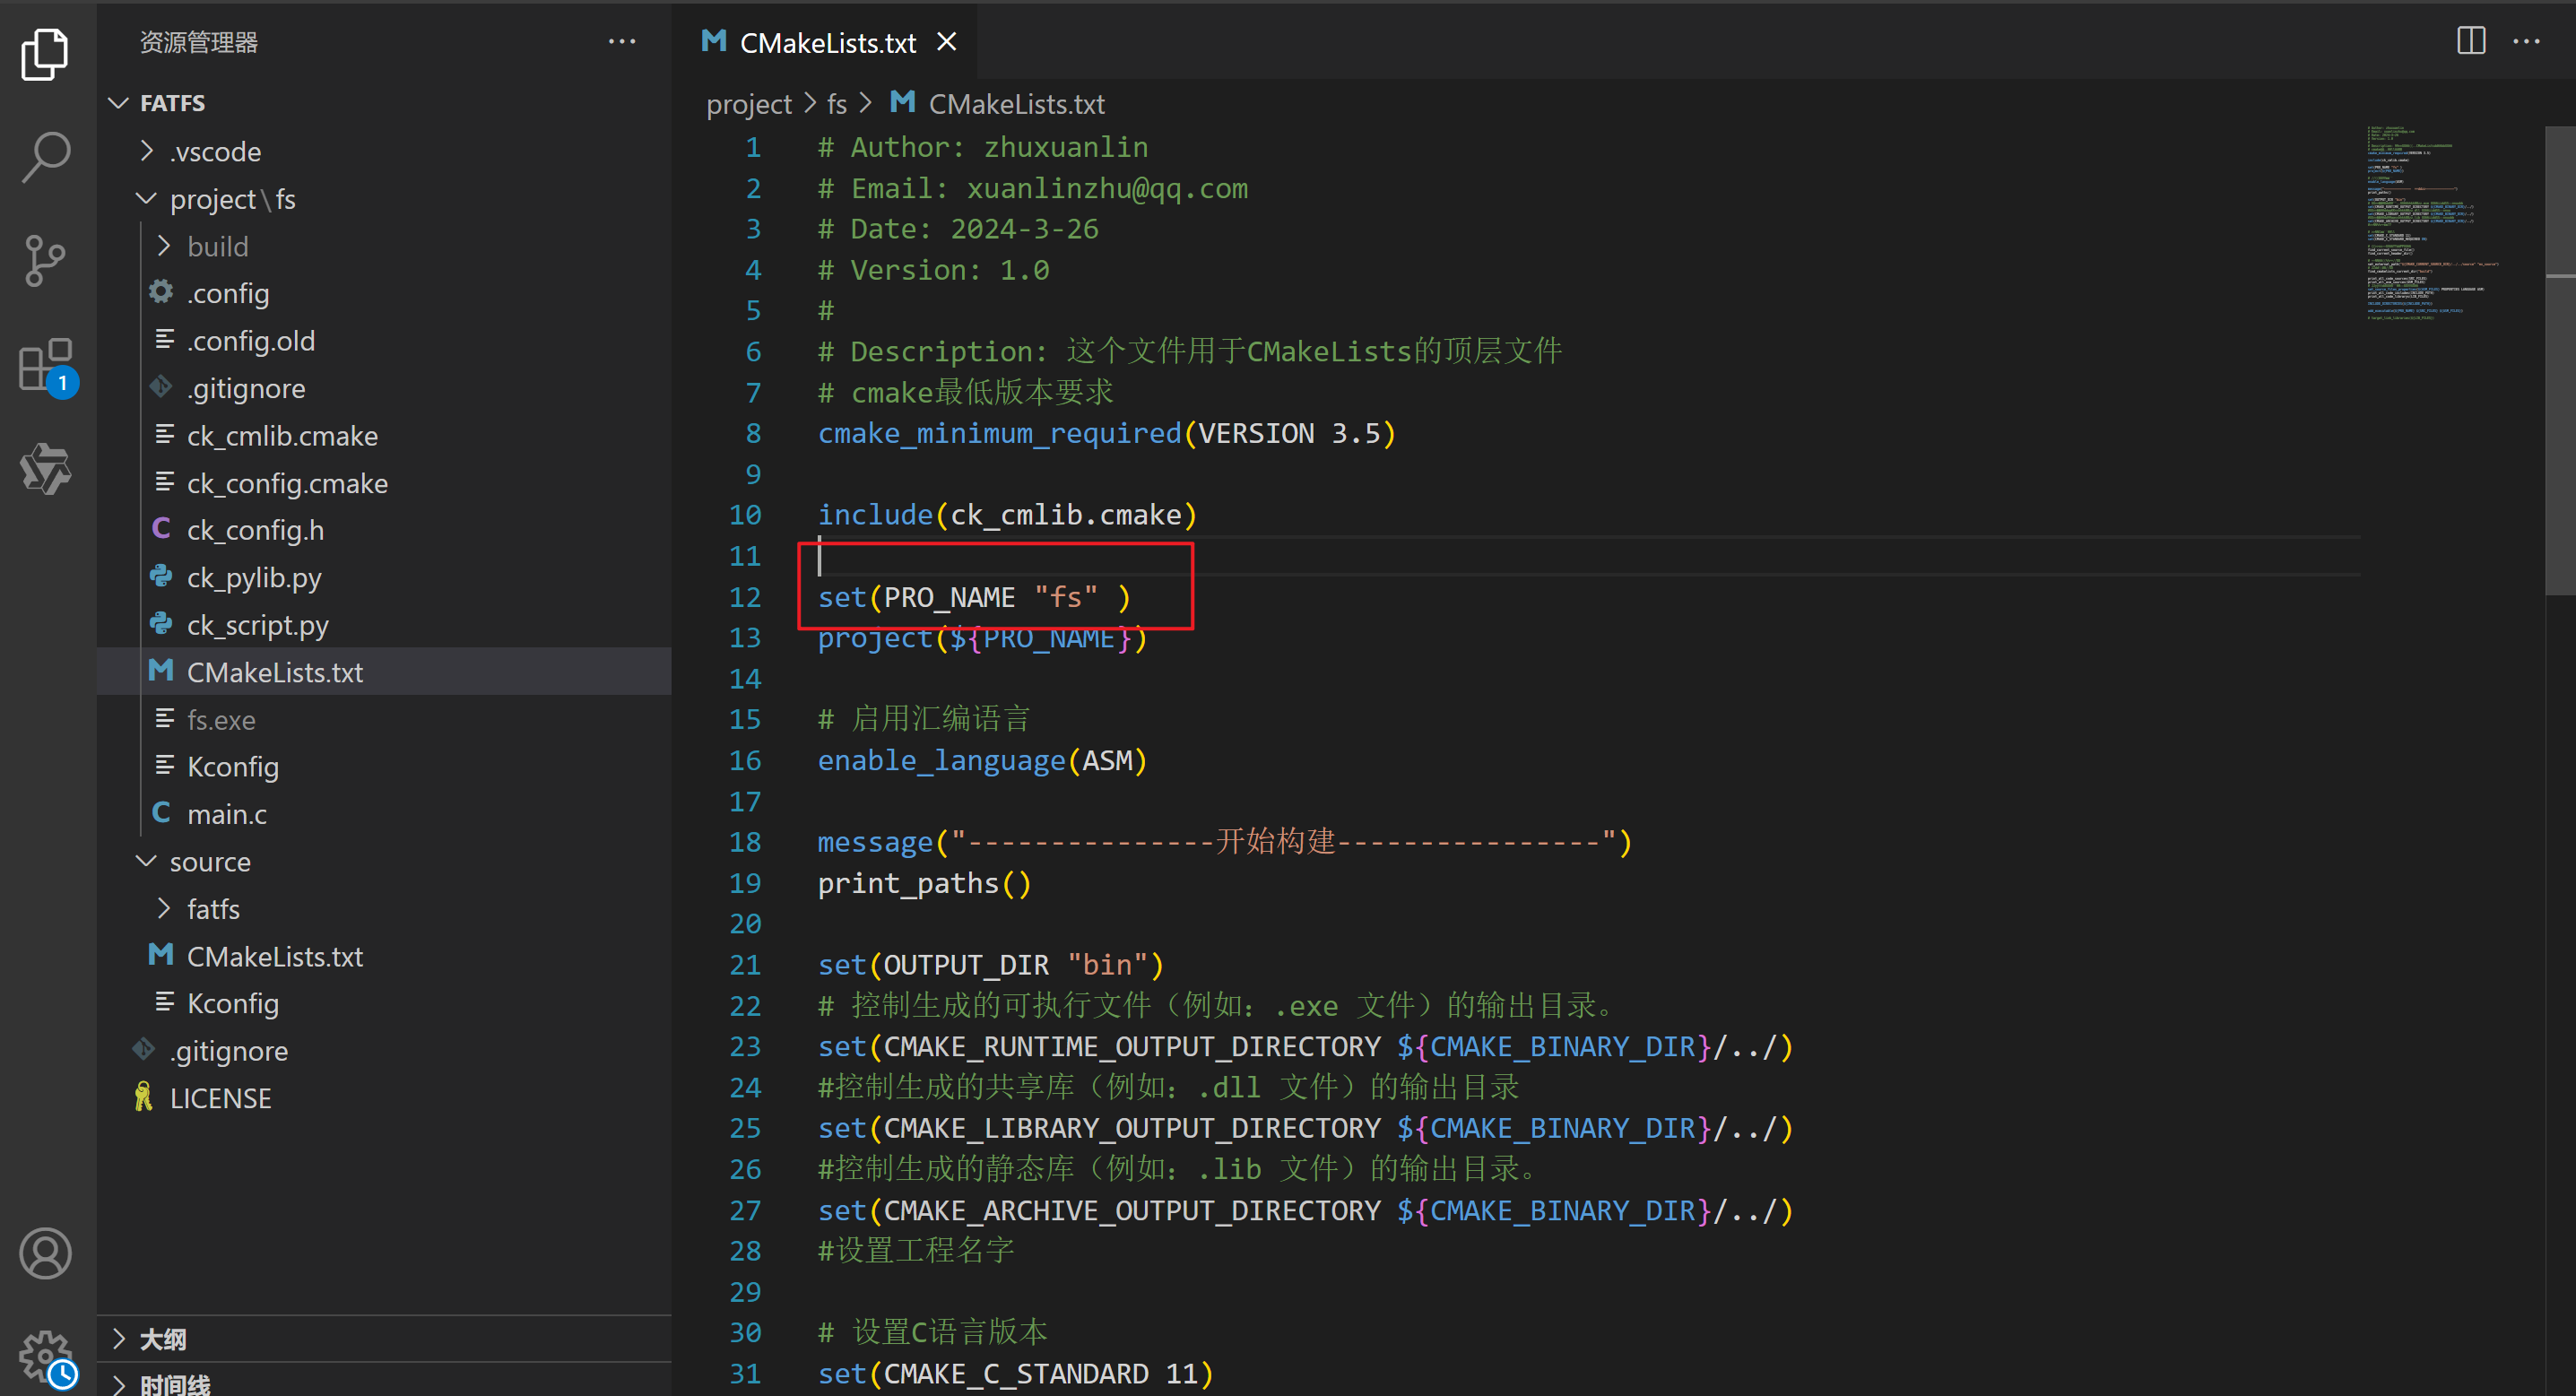2576x1396 pixels.
Task: Open Kconfig under source folder
Action: 384,1003
